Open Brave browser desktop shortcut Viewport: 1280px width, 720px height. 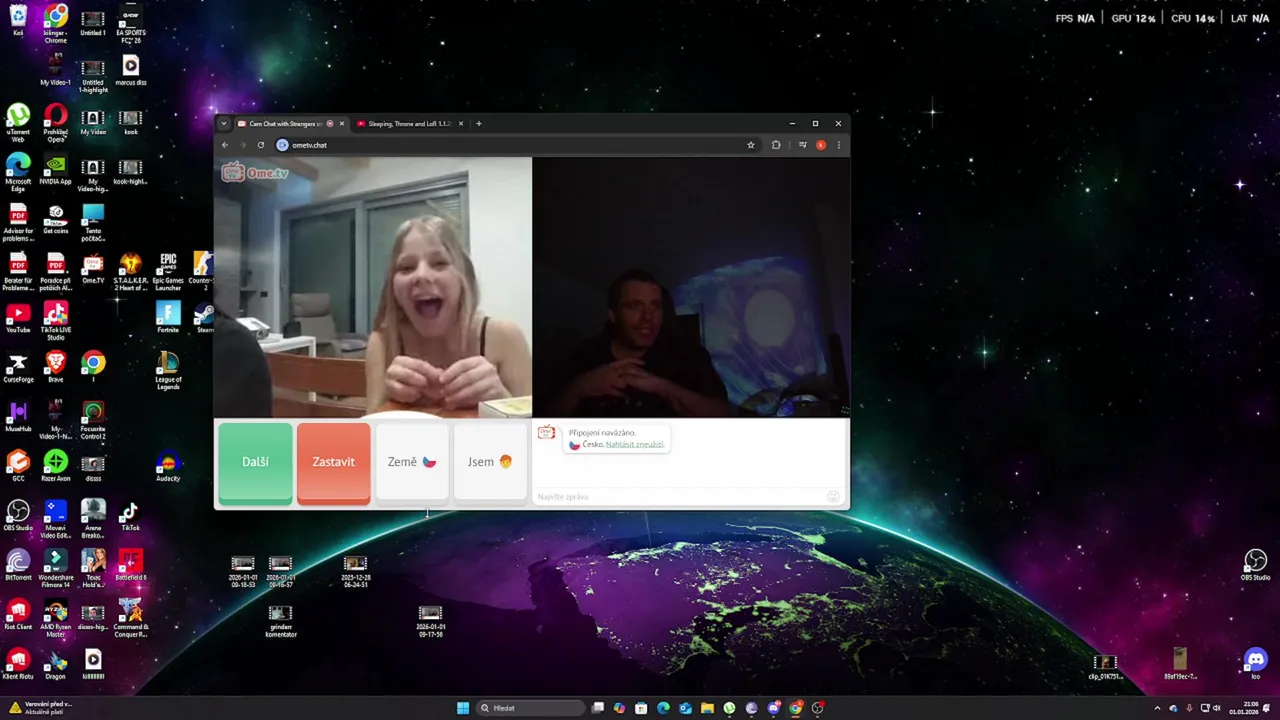pyautogui.click(x=56, y=367)
